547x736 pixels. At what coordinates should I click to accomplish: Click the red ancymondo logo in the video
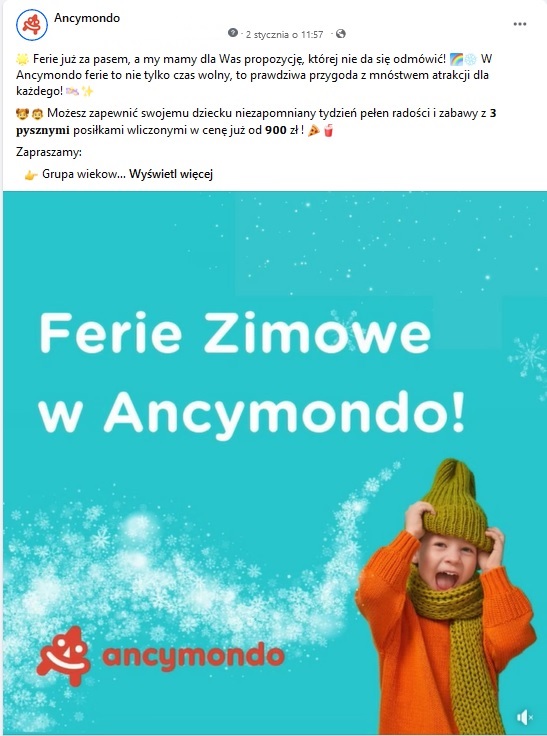160,656
